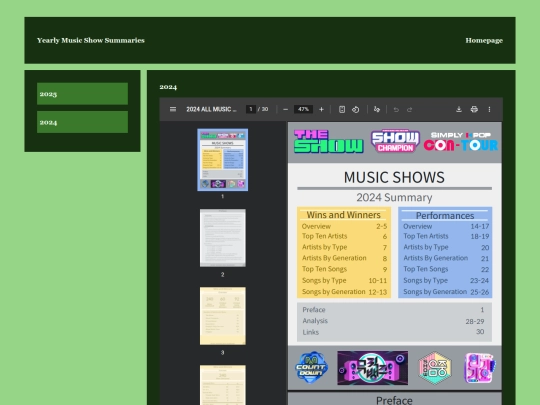Image resolution: width=540 pixels, height=405 pixels.
Task: Click Performances Overview 14-17 entry
Action: tap(446, 226)
